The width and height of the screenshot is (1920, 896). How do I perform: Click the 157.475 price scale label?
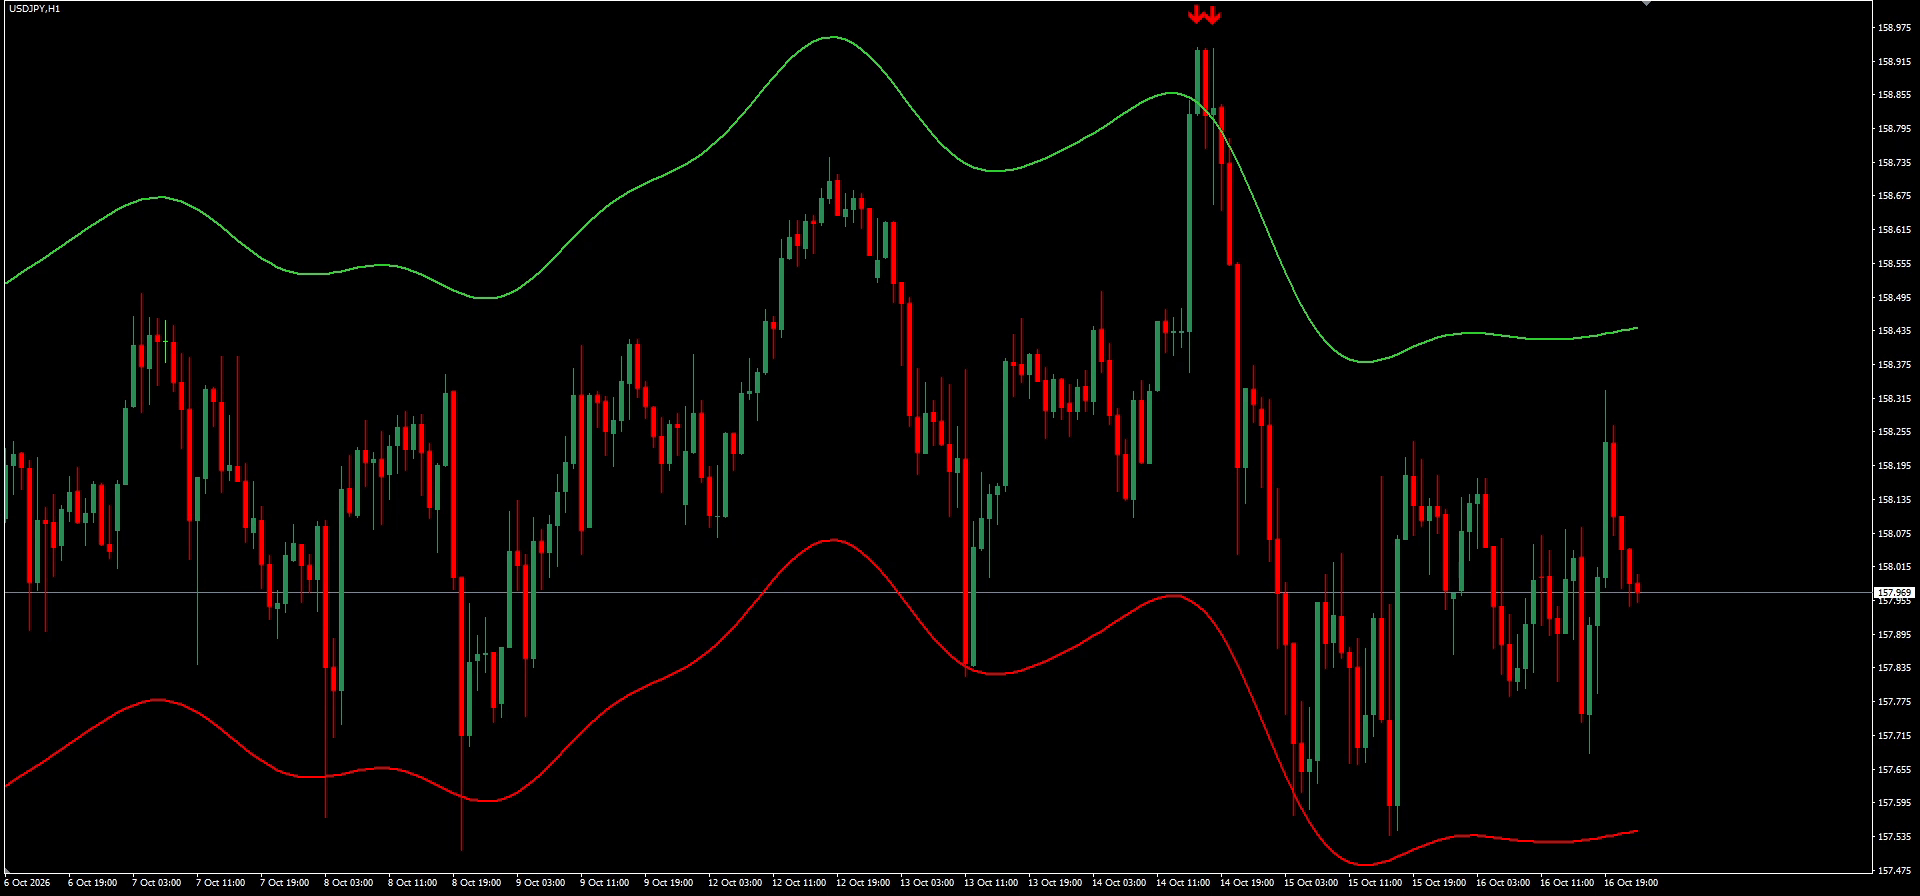click(1894, 871)
